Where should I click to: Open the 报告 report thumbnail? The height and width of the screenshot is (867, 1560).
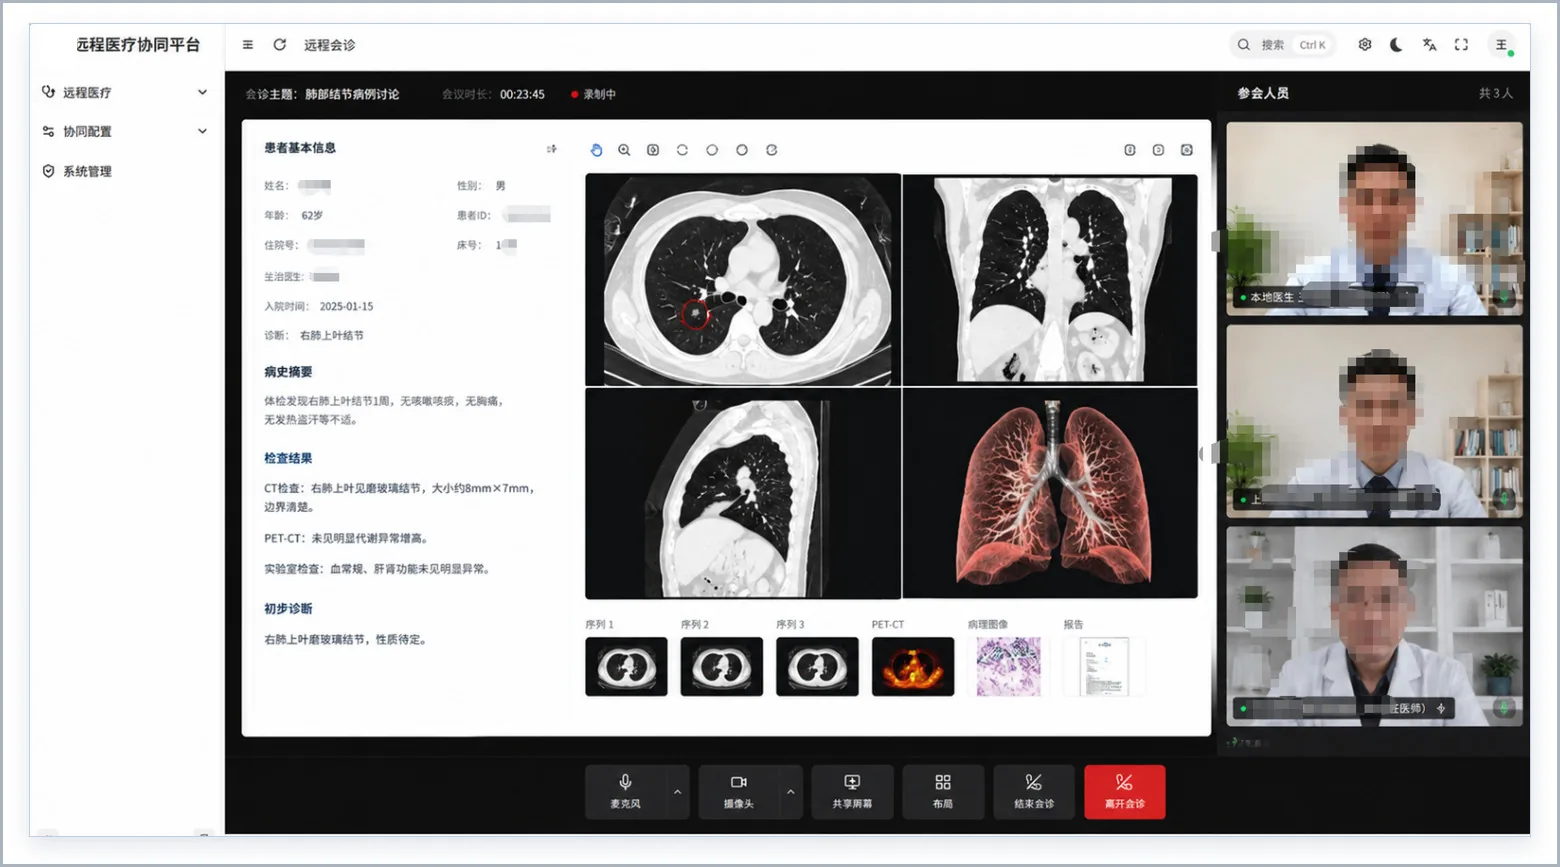[1104, 667]
